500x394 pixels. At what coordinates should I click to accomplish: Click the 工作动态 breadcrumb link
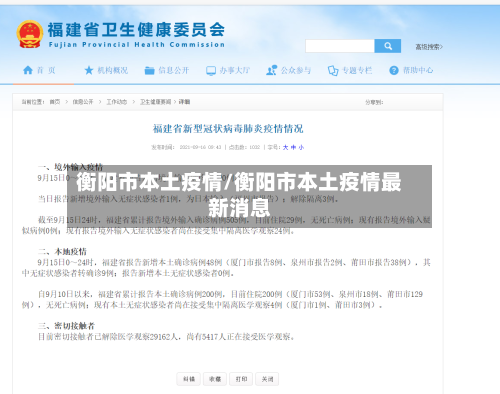coord(117,102)
